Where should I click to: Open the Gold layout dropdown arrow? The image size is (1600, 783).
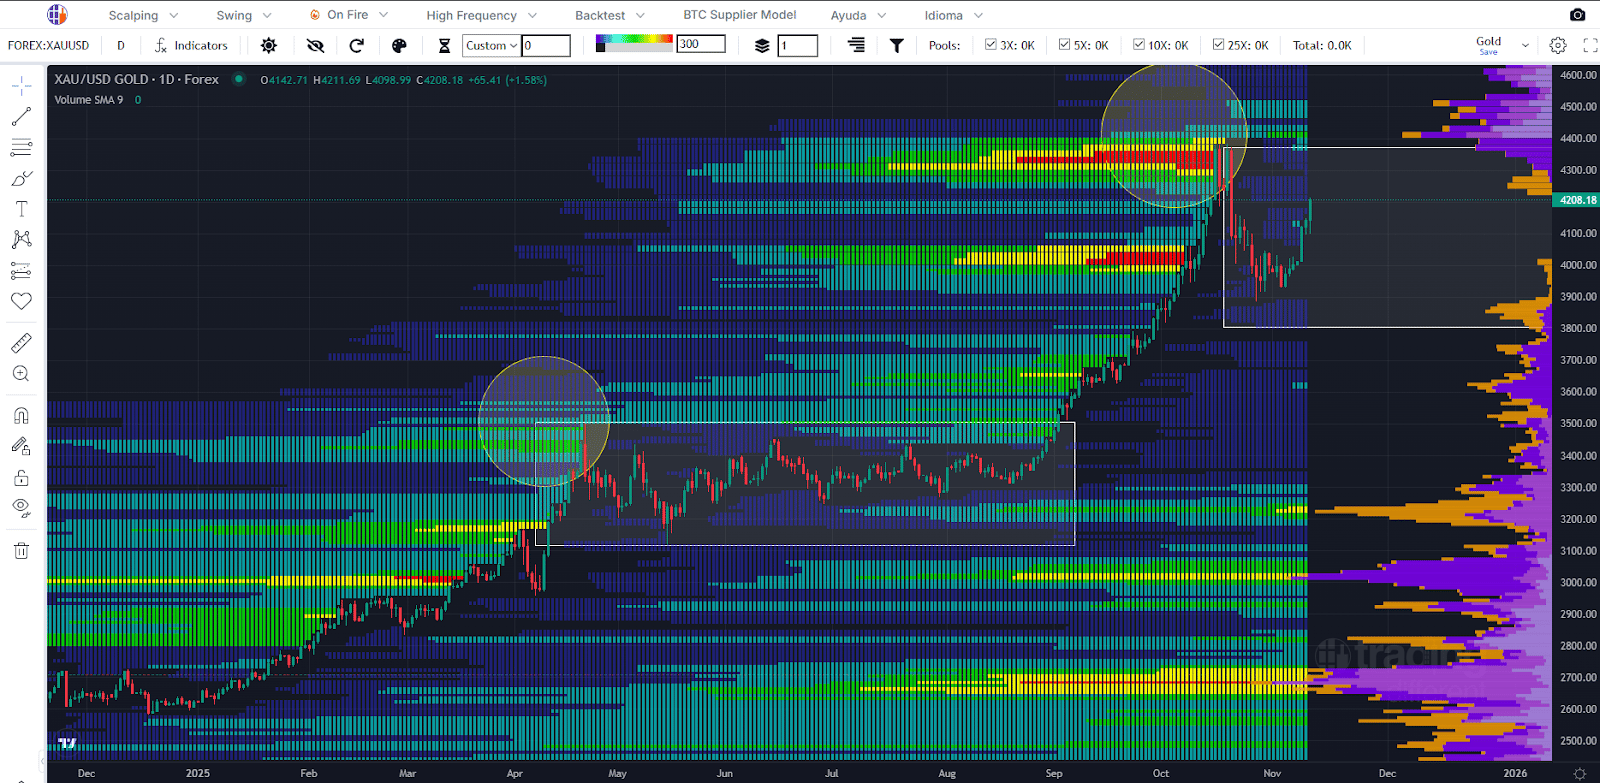1525,45
